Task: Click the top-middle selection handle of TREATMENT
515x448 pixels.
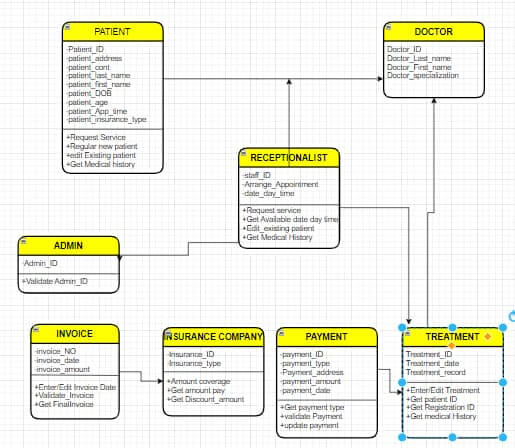Action: [x=452, y=327]
